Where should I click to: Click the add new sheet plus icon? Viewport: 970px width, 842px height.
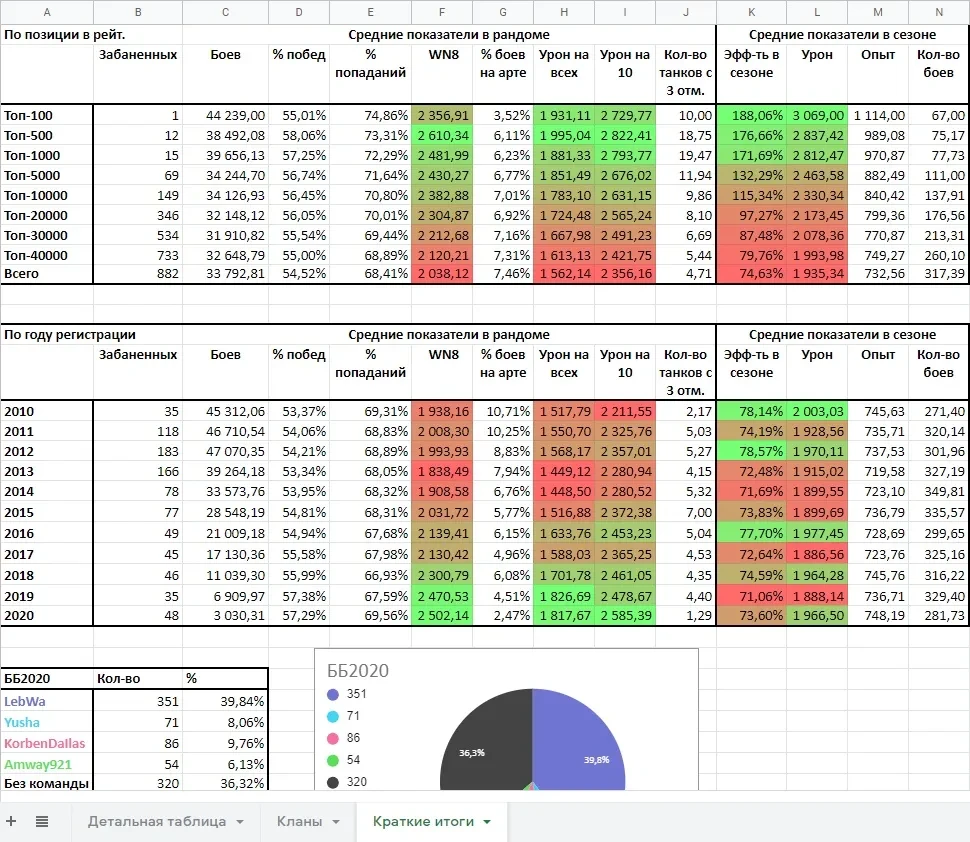[12, 821]
